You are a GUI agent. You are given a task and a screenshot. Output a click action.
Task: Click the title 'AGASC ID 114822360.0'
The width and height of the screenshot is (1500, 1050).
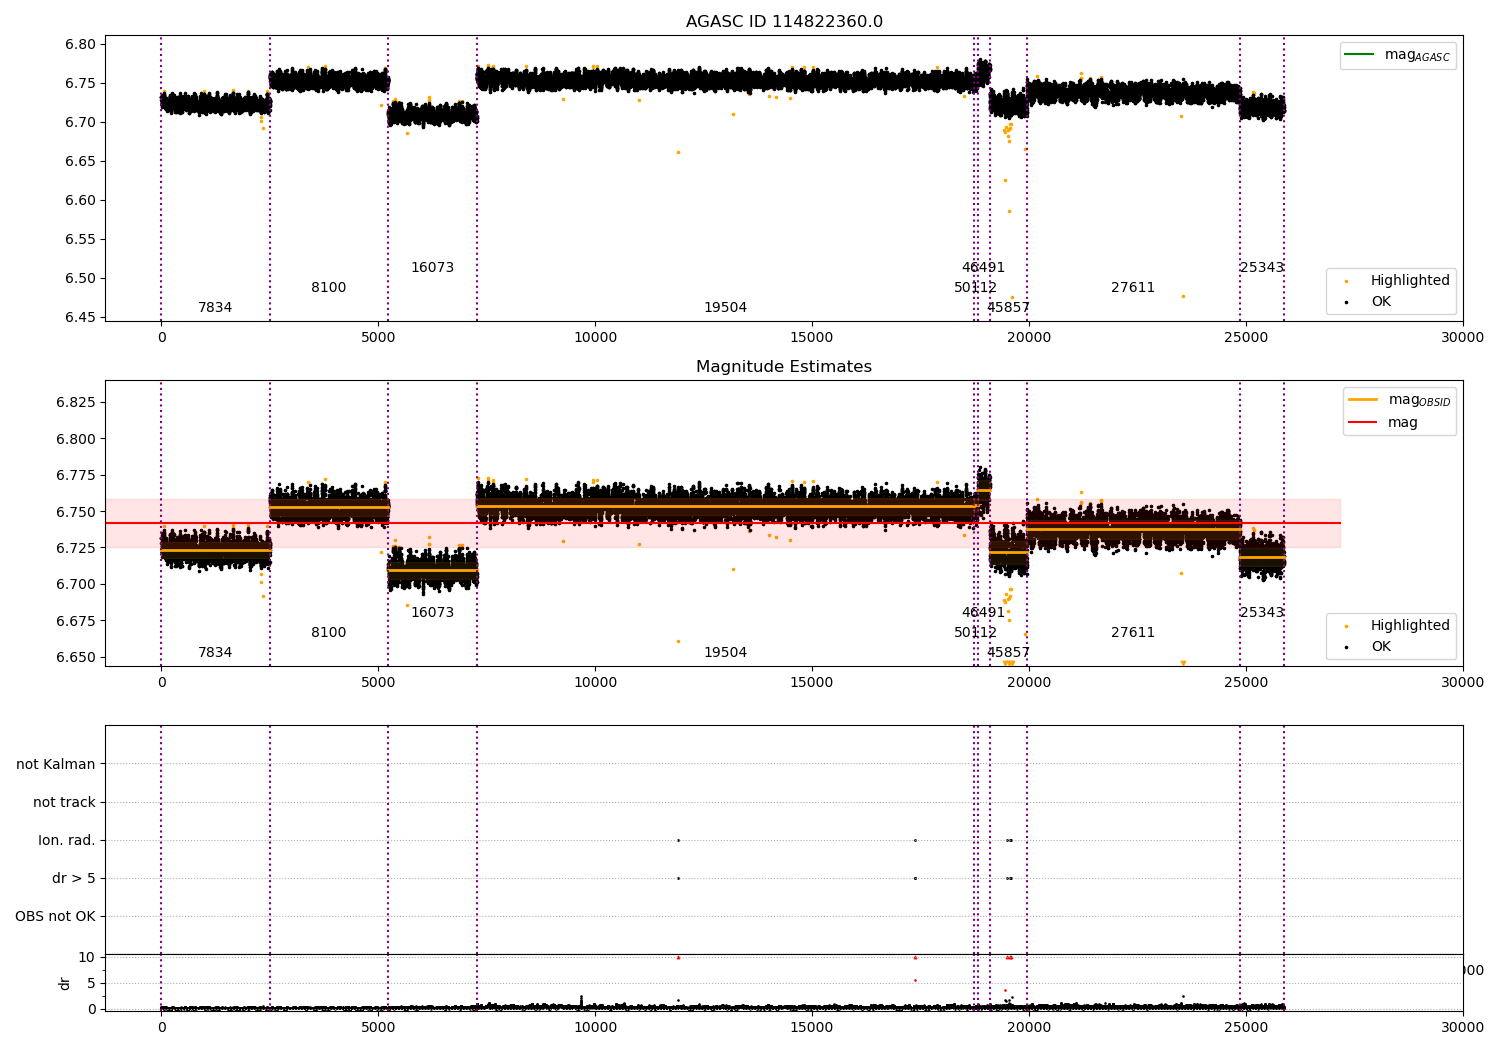(784, 22)
